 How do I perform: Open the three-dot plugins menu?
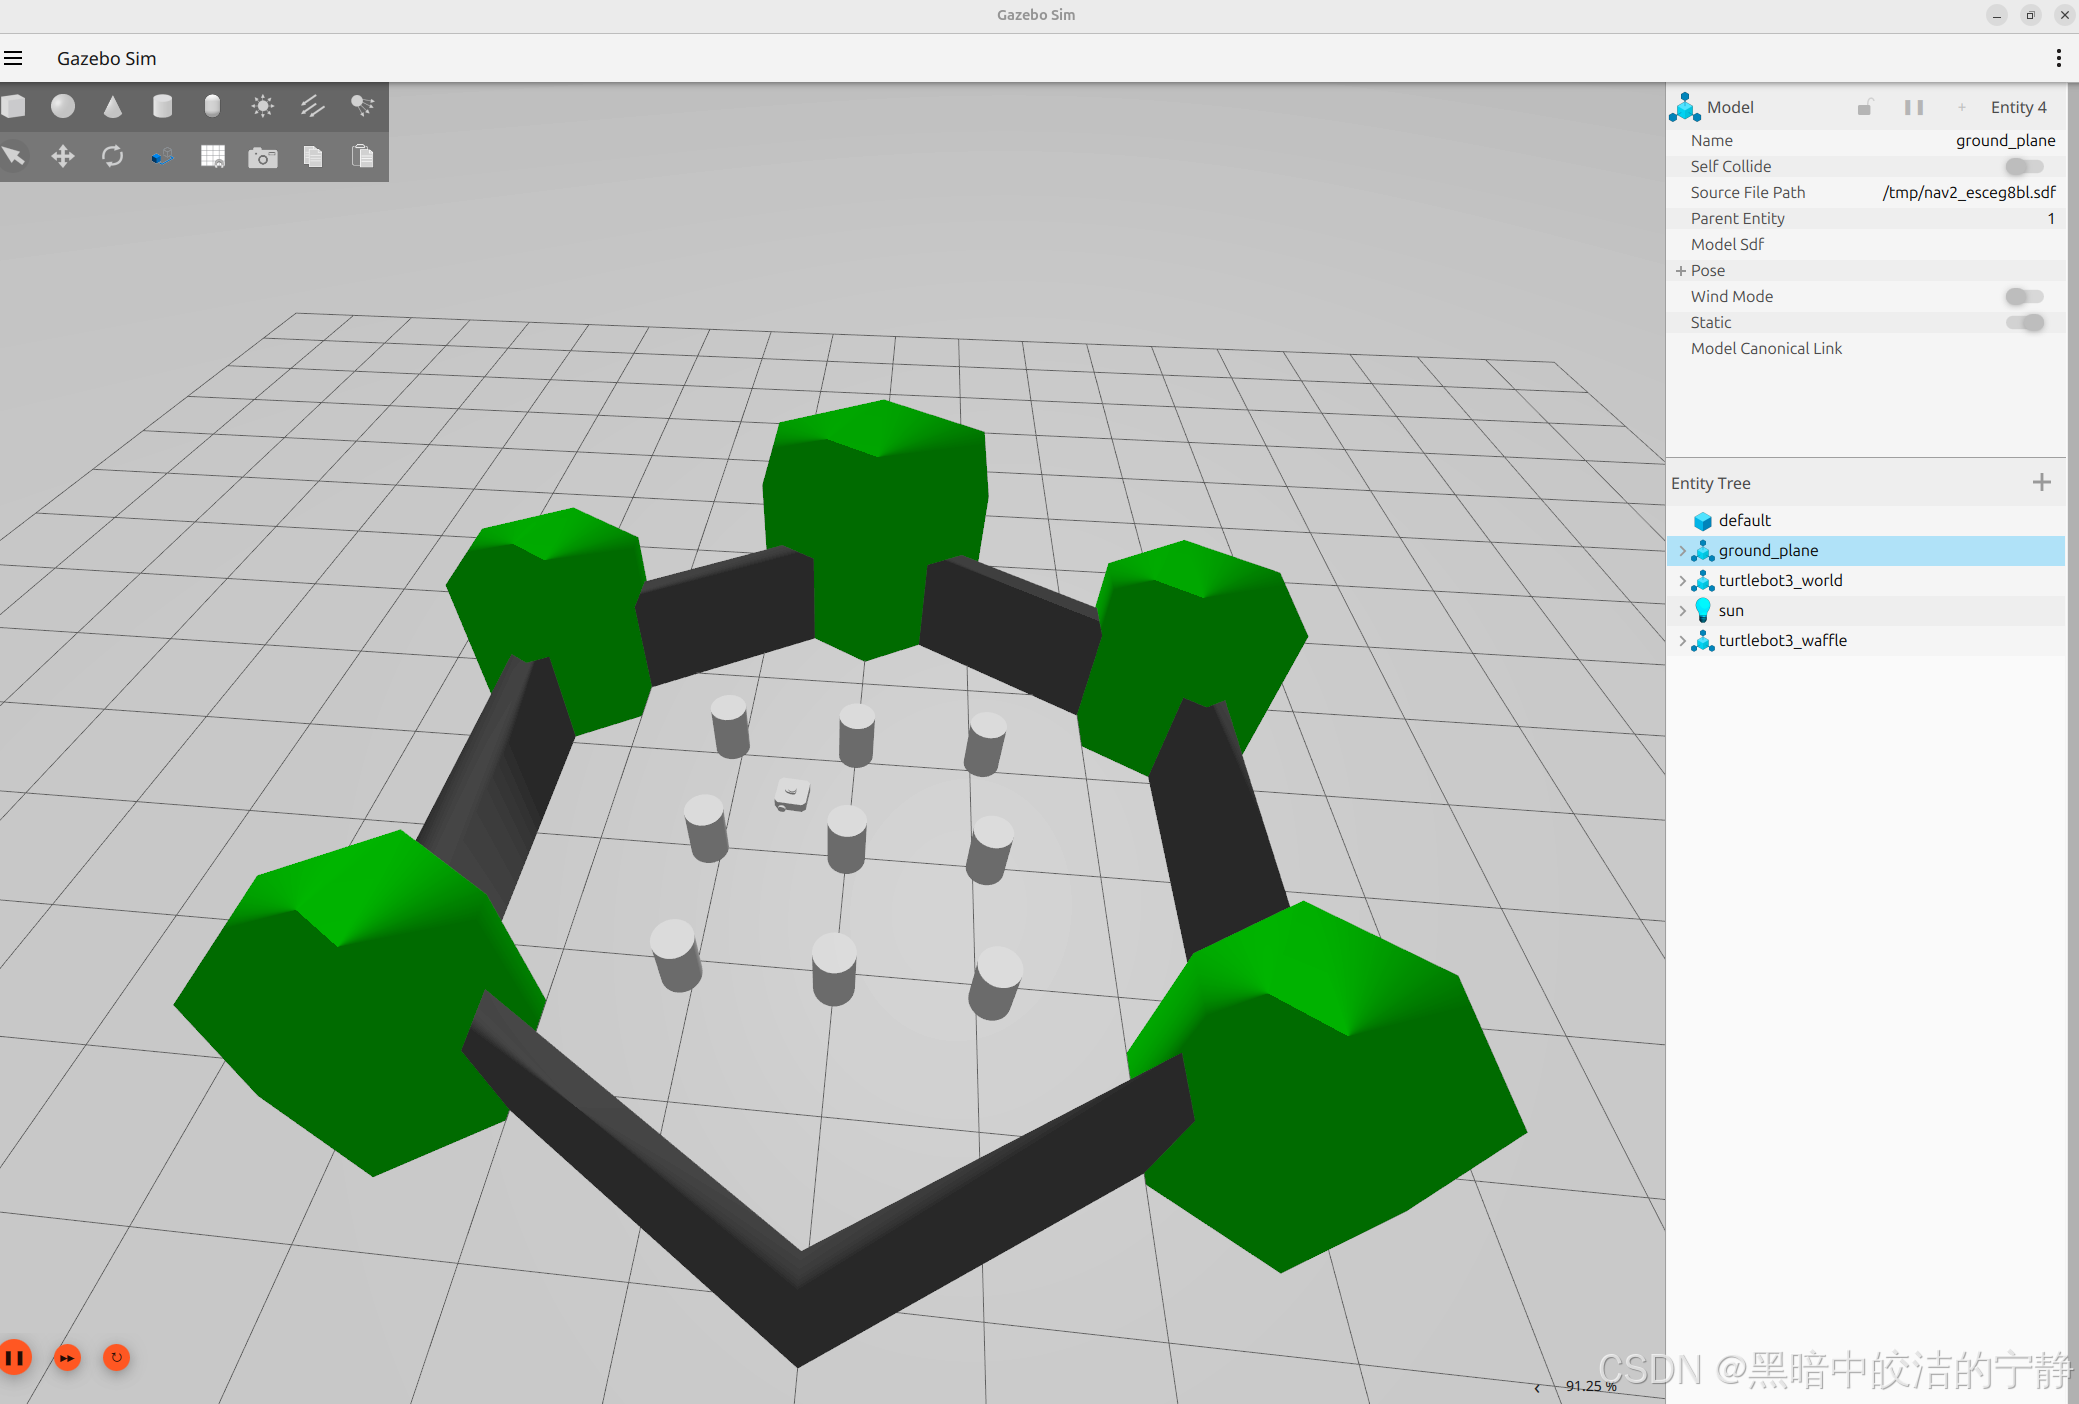pos(2058,58)
